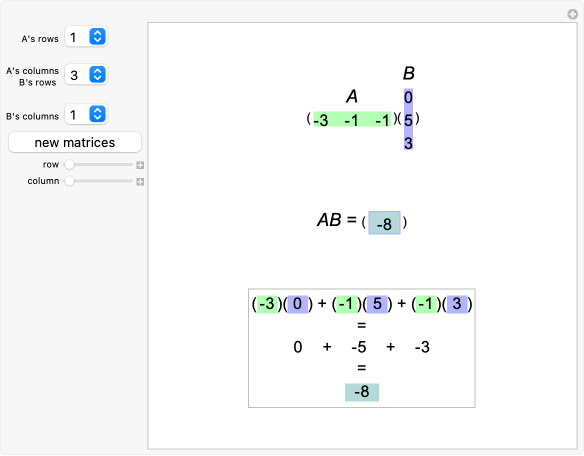Image resolution: width=584 pixels, height=456 pixels.
Task: Expand the row slider plus icon
Action: (140, 165)
